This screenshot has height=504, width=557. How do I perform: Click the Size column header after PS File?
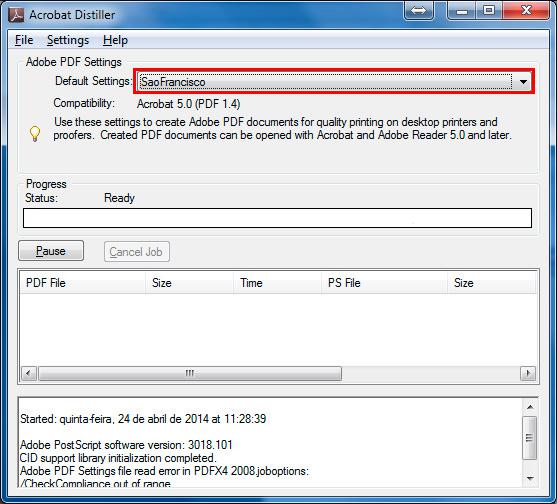click(492, 283)
